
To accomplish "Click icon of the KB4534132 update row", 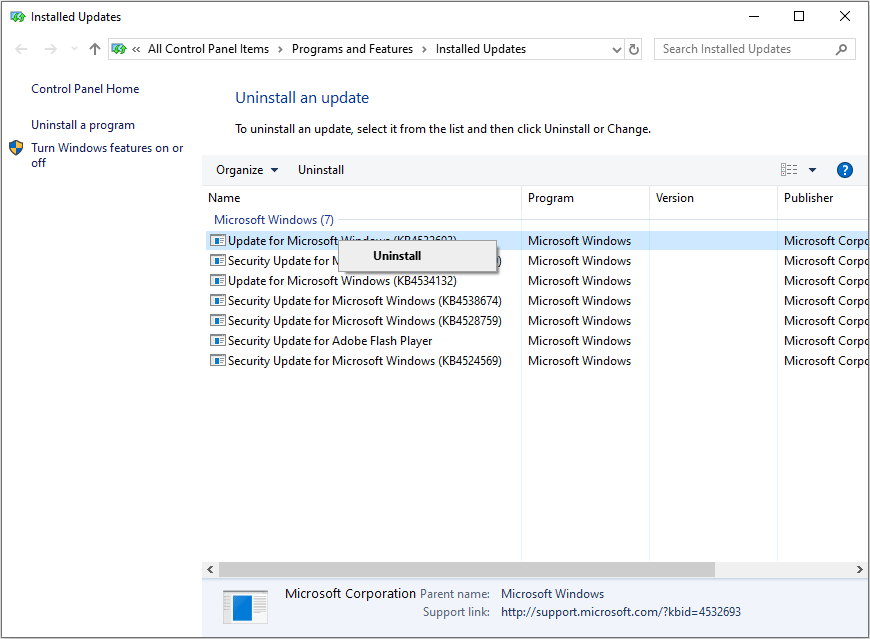I will [218, 281].
